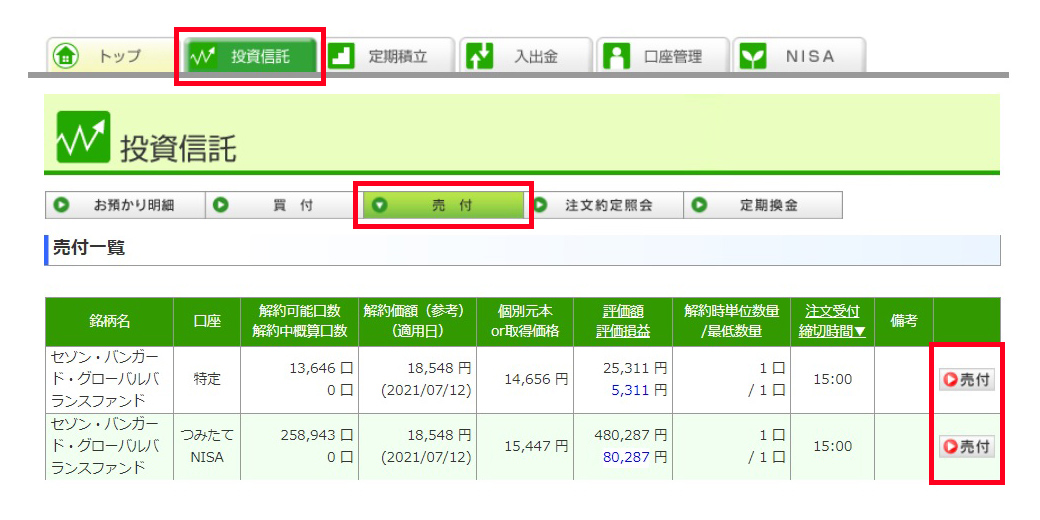Click the 銘柄名 column header

pyautogui.click(x=109, y=322)
